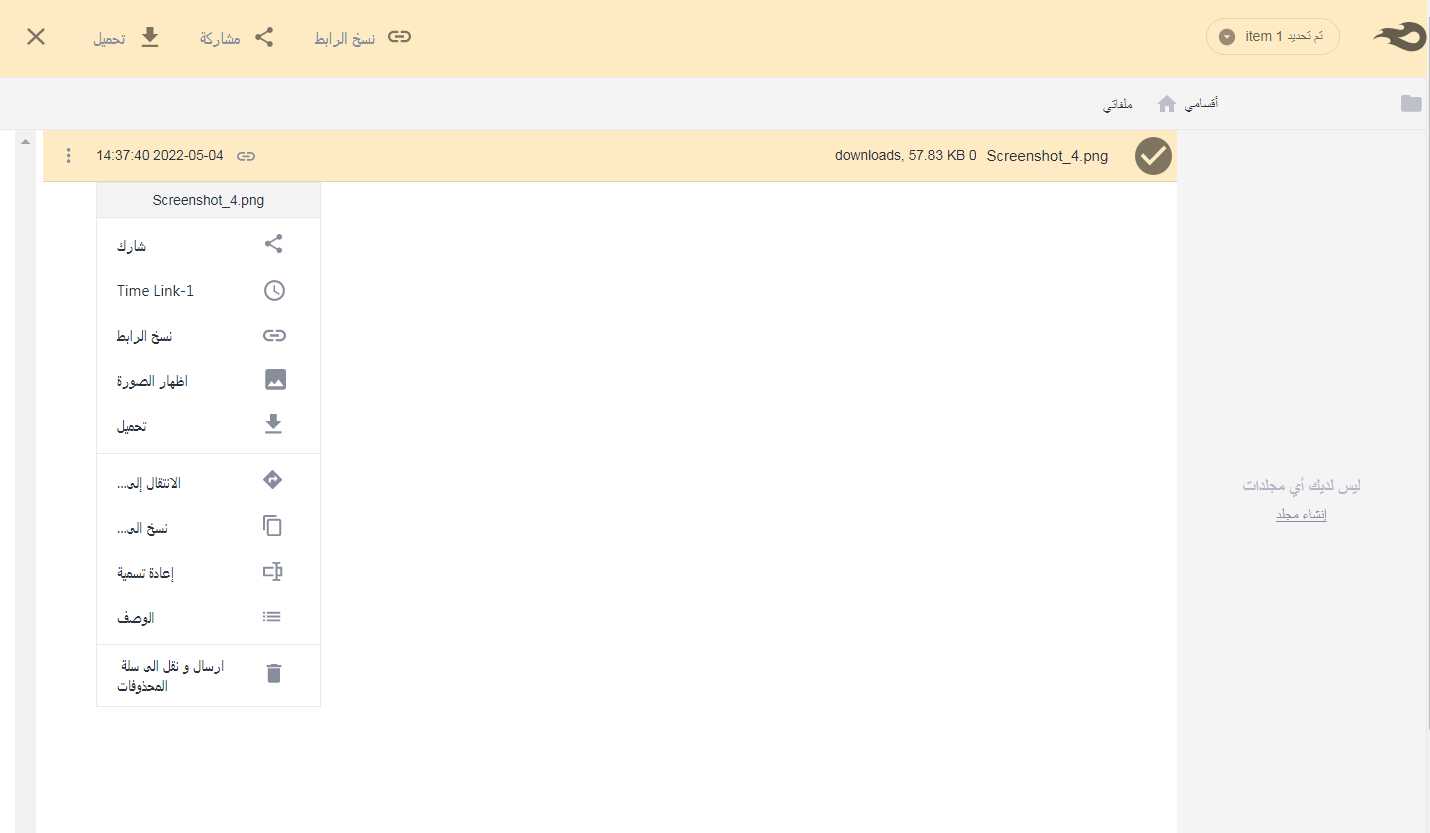1430x833 pixels.
Task: Click the file date 14:37:40 2022-05-04
Action: (160, 156)
